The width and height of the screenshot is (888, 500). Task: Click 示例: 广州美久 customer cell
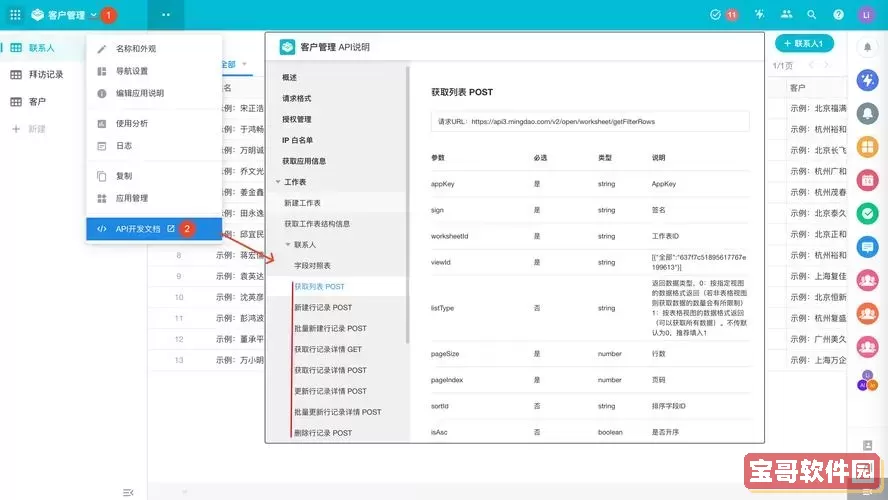pyautogui.click(x=818, y=340)
